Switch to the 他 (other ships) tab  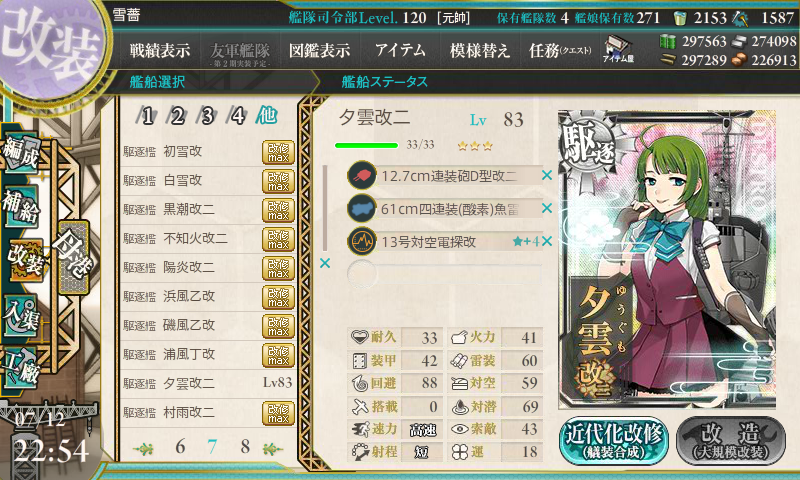point(267,115)
